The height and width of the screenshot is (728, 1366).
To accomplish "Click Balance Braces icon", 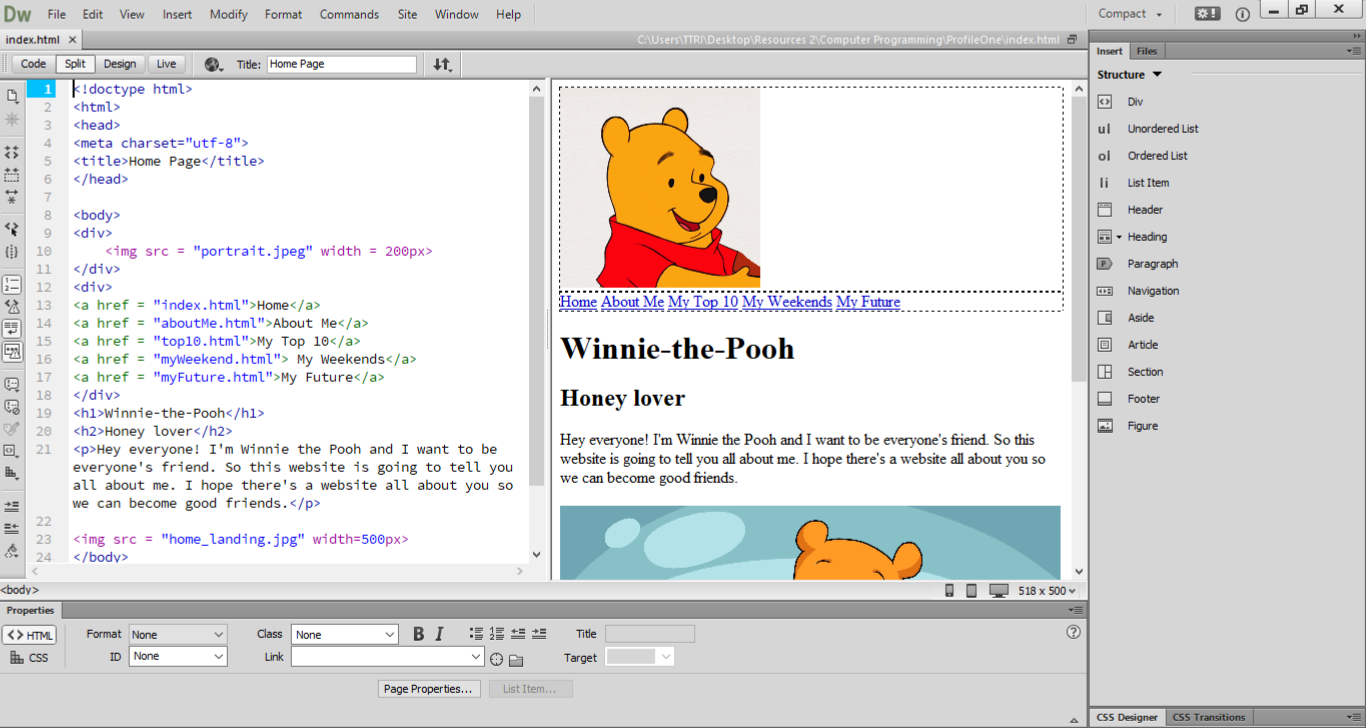I will click(x=12, y=252).
